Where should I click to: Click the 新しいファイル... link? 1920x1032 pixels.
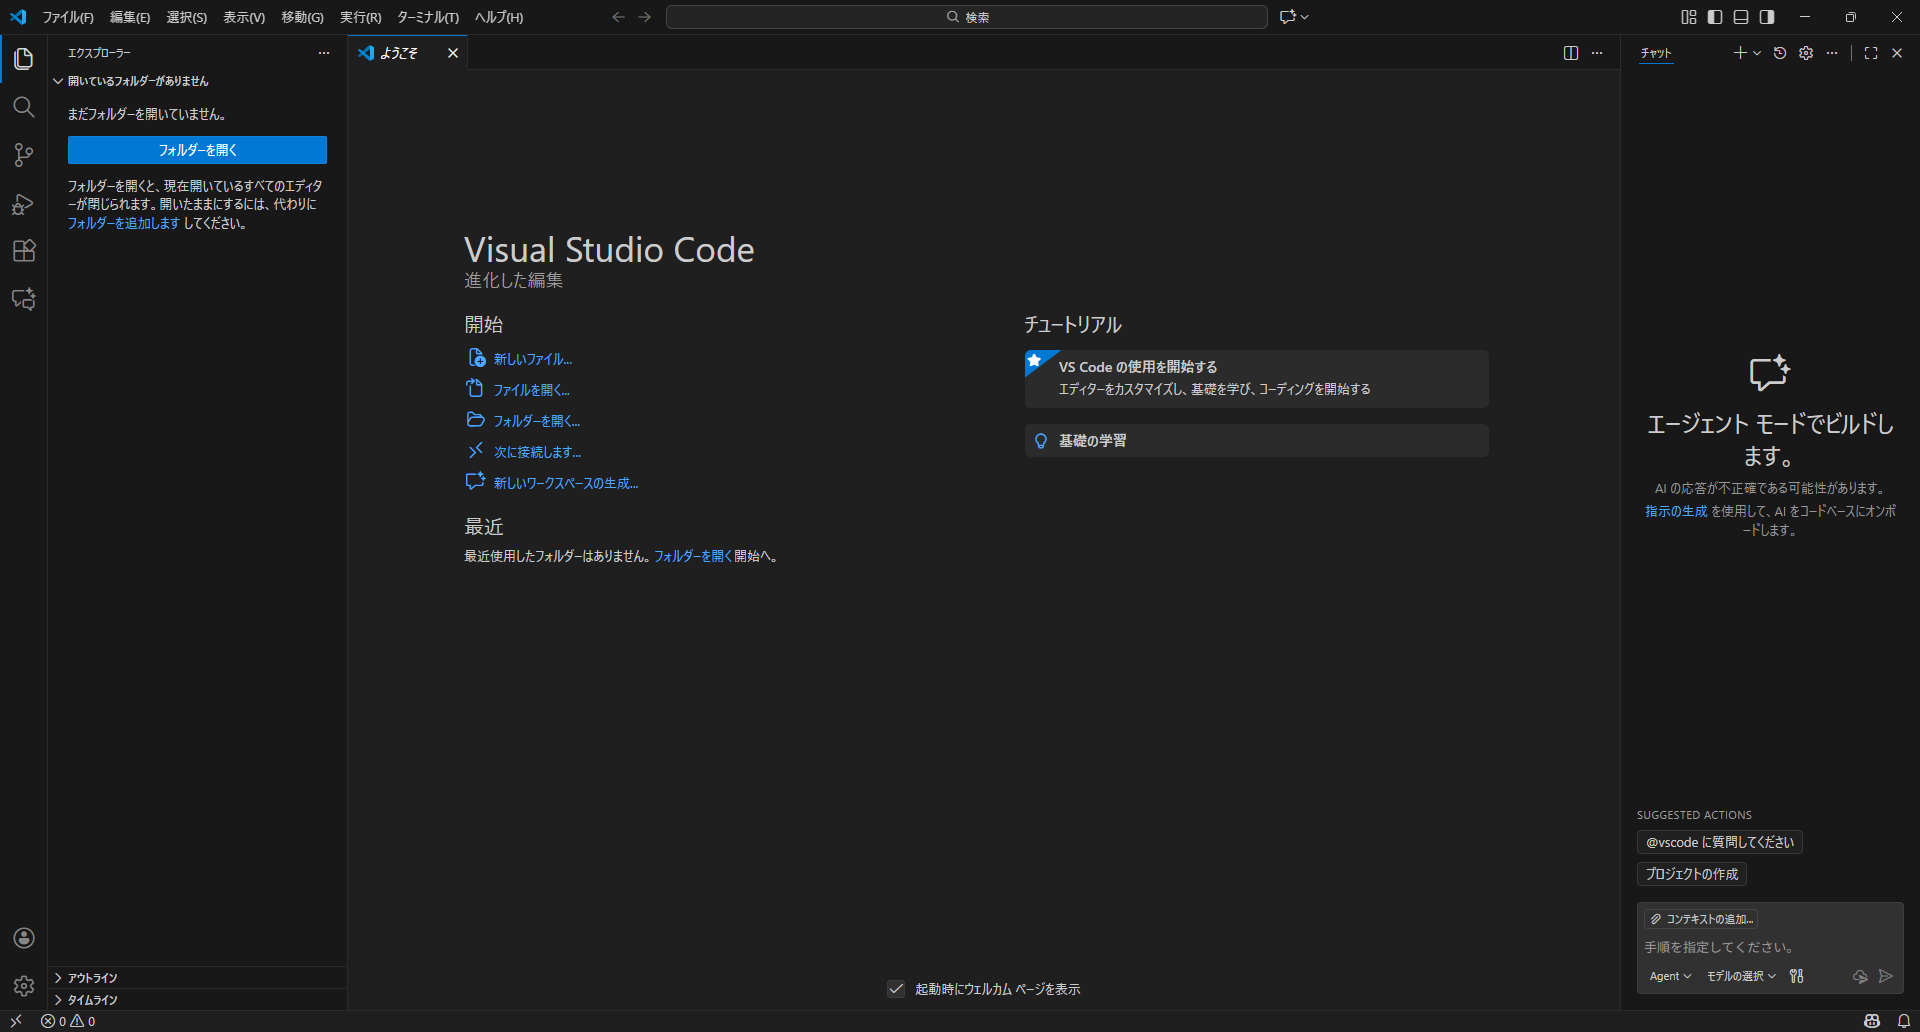pyautogui.click(x=532, y=359)
